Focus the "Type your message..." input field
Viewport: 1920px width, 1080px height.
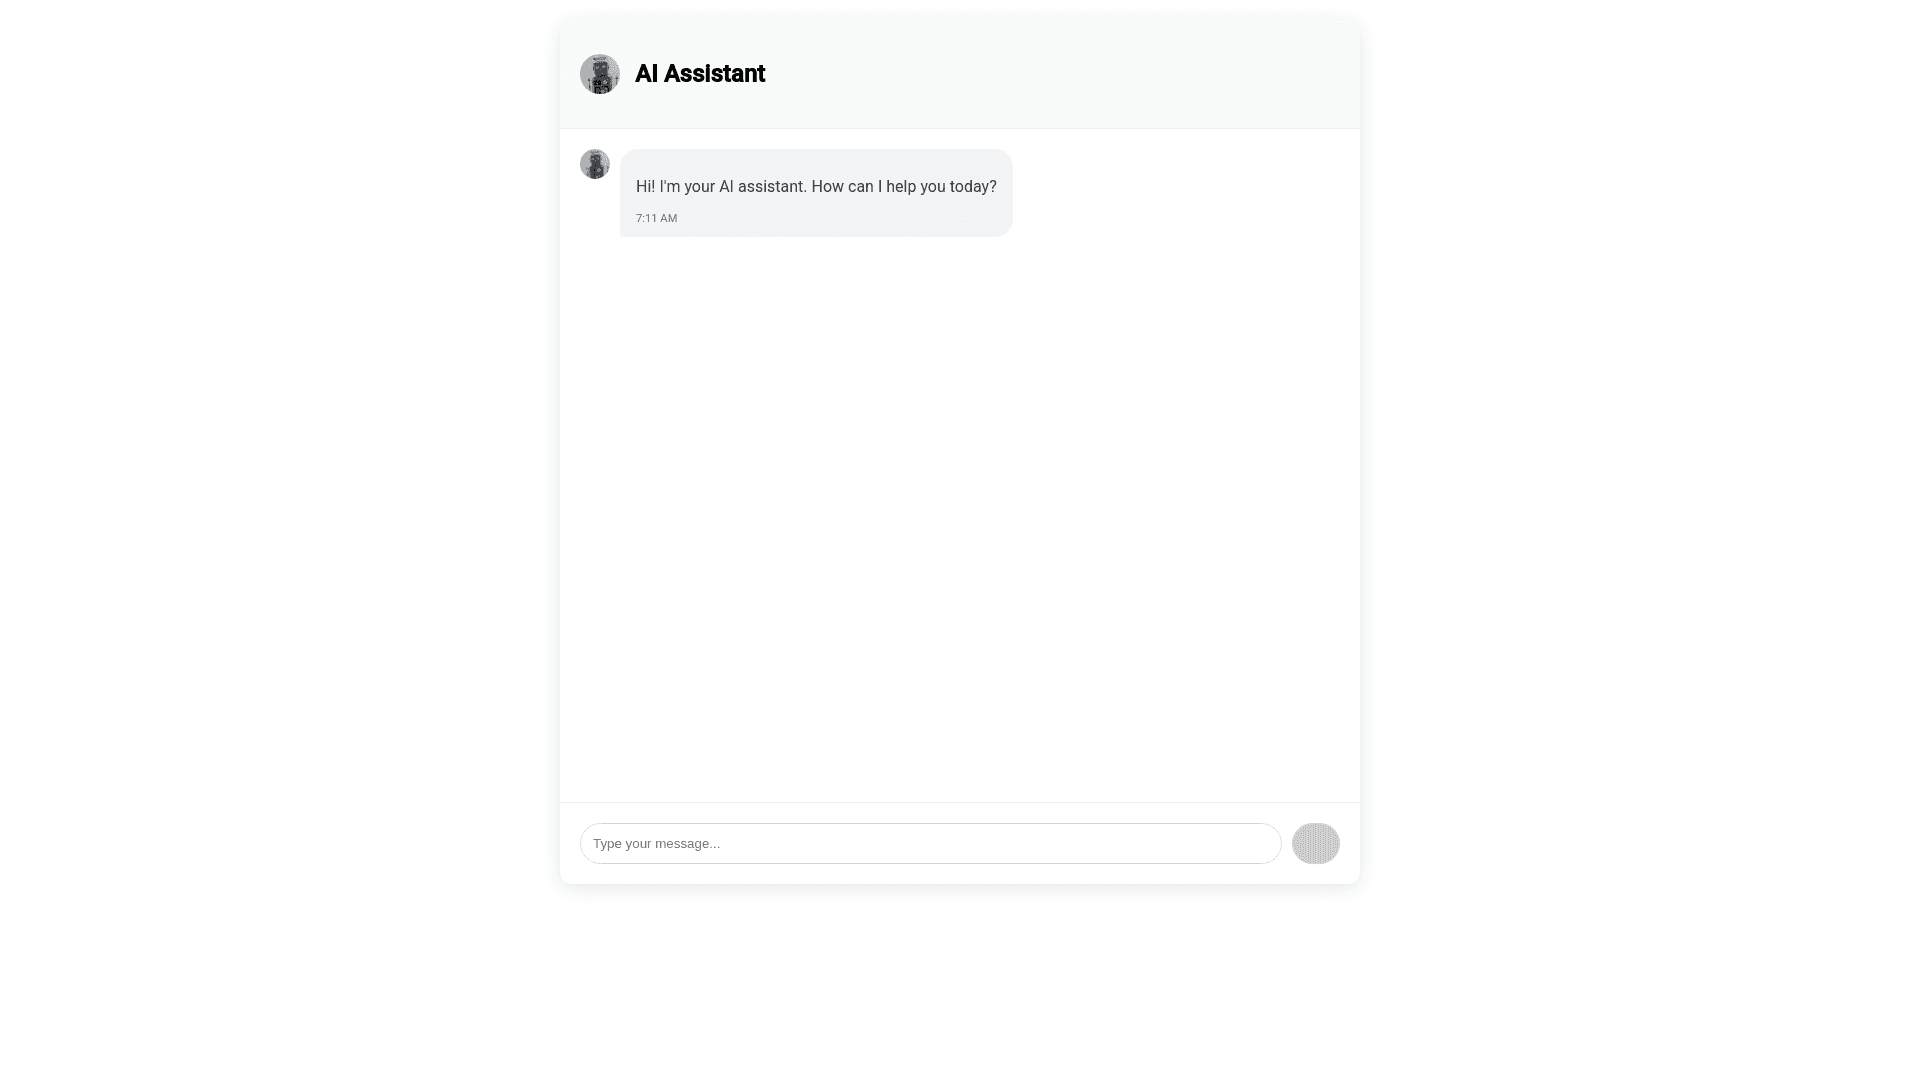[x=930, y=843]
